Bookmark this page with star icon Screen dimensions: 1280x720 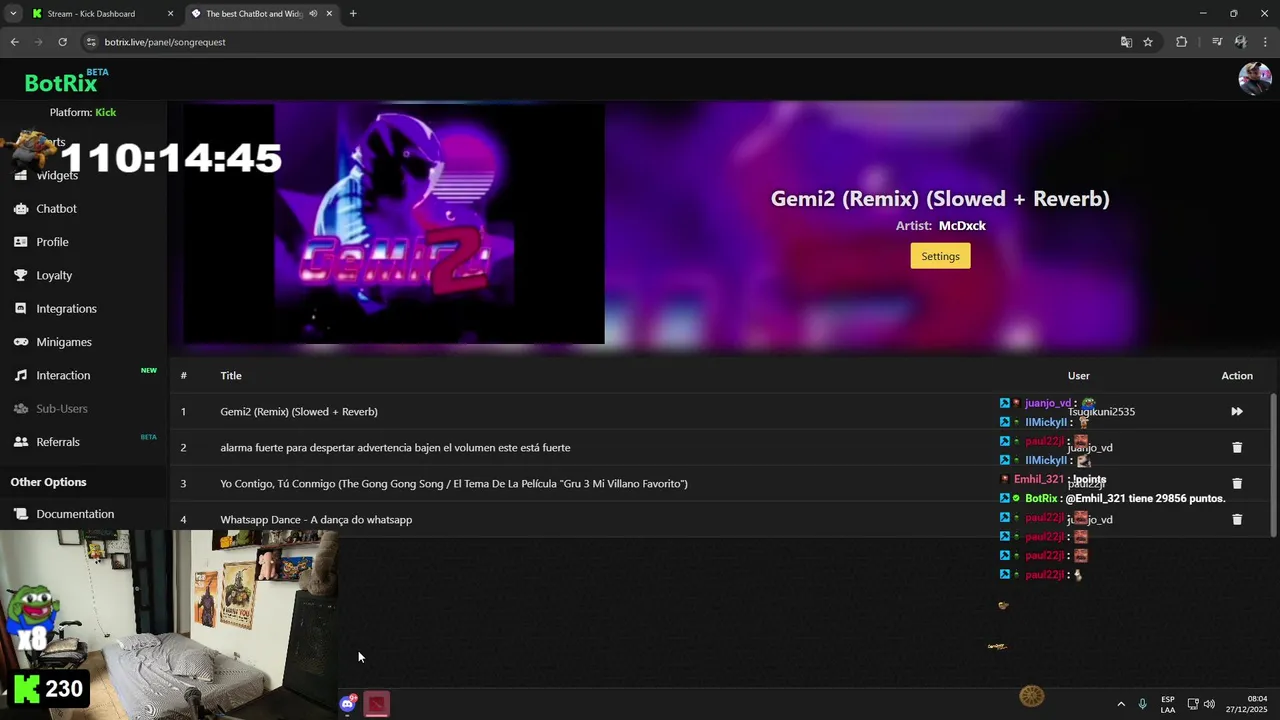[1148, 42]
